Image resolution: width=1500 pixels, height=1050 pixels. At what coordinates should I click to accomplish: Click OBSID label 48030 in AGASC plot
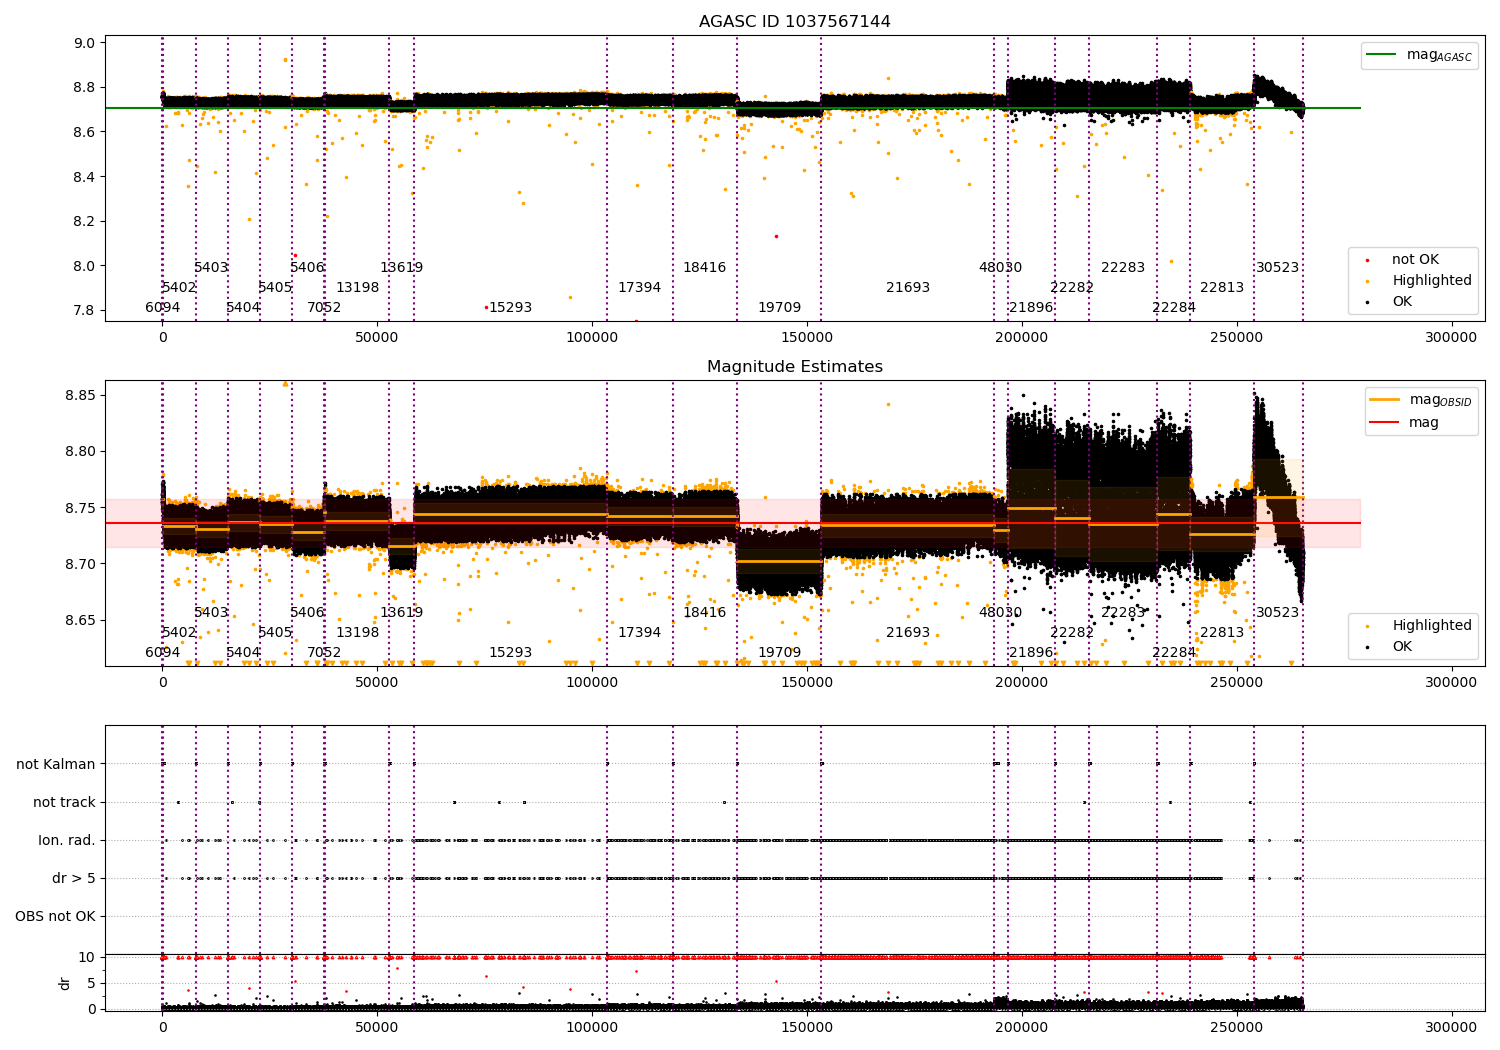pos(1000,268)
